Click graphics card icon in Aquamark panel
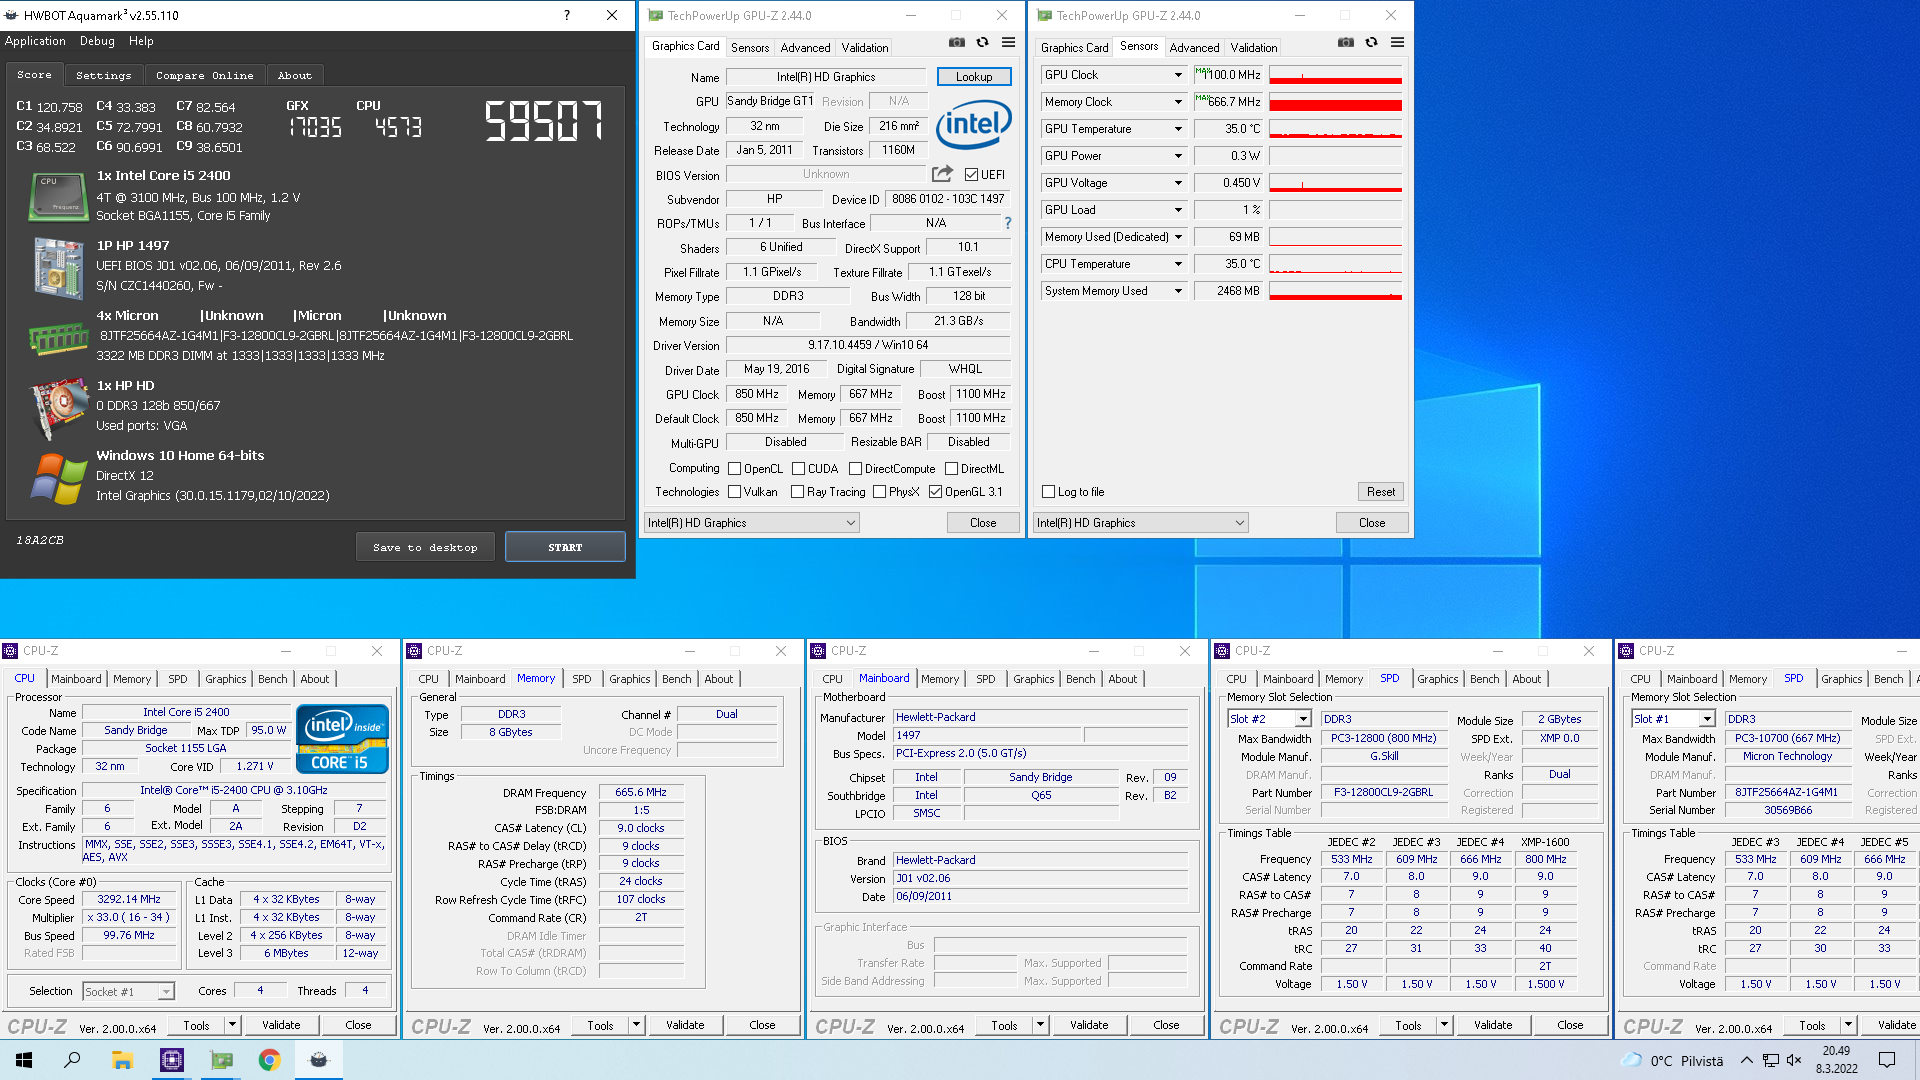Image resolution: width=1920 pixels, height=1080 pixels. (59, 408)
